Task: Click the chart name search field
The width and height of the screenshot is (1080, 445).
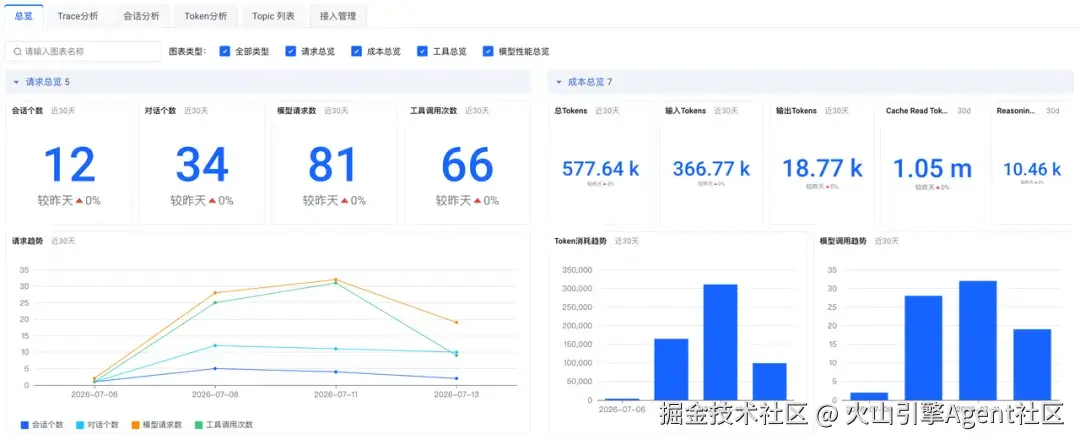Action: click(83, 51)
